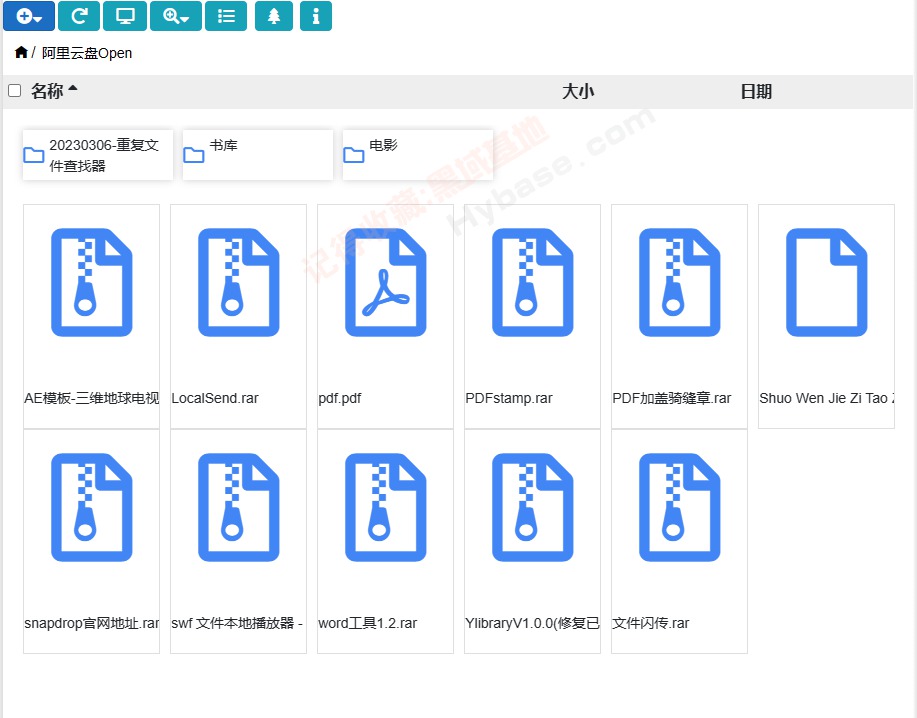Screen dimensions: 917x718
Task: Open the 书库 folder
Action: coord(258,155)
